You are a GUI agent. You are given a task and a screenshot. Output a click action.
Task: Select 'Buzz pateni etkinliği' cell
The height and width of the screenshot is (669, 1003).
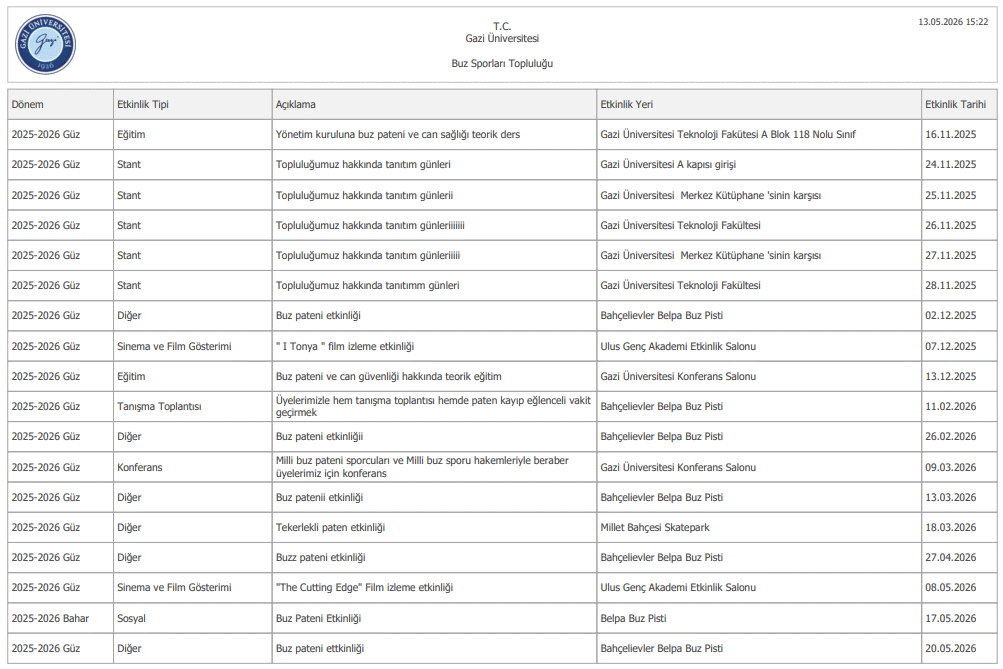(x=434, y=557)
